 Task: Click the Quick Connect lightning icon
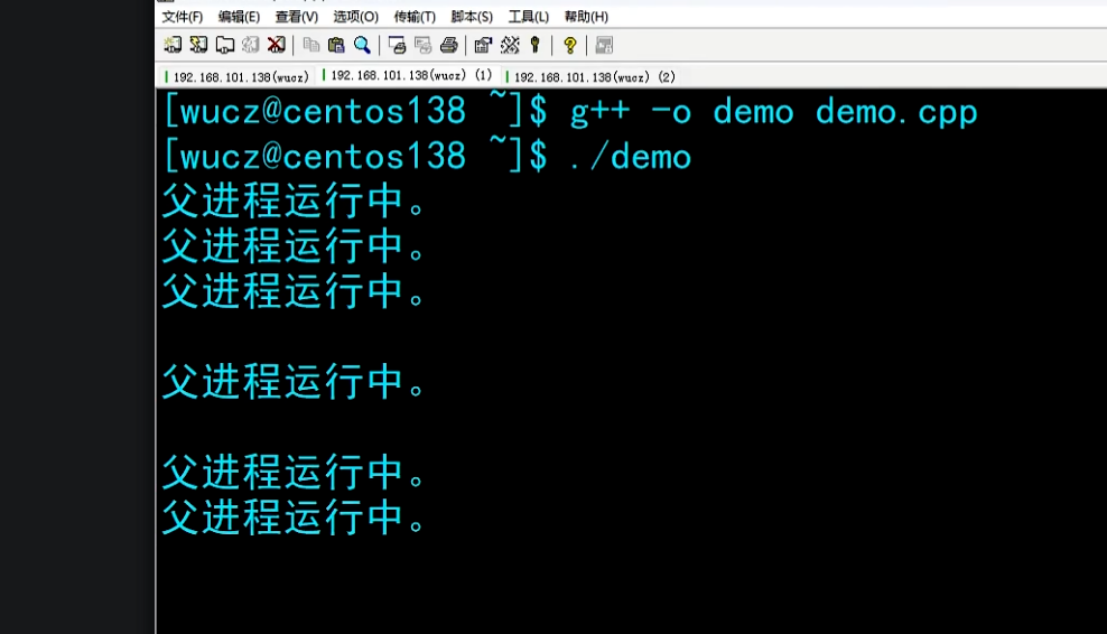coord(198,45)
